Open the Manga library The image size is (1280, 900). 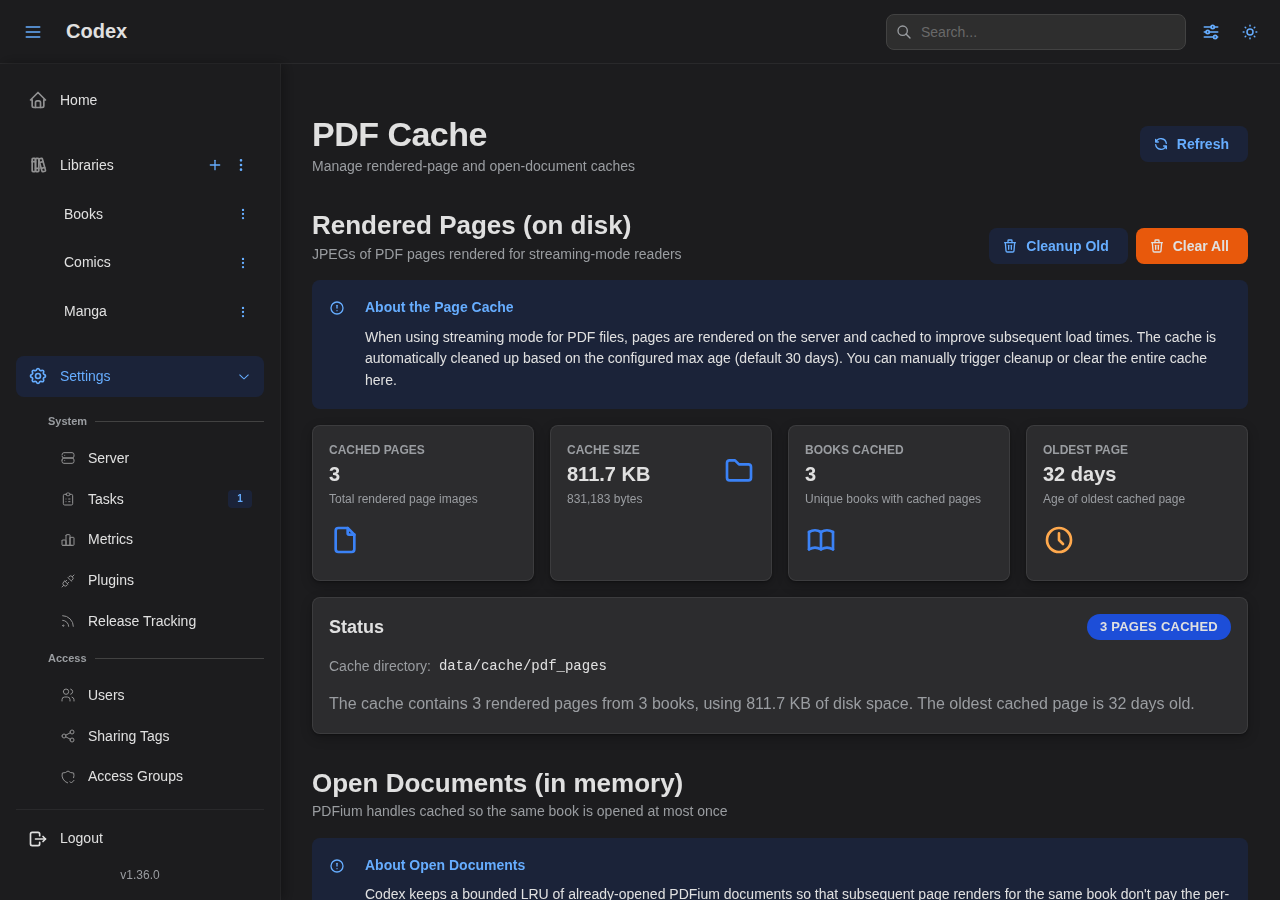coord(85,311)
